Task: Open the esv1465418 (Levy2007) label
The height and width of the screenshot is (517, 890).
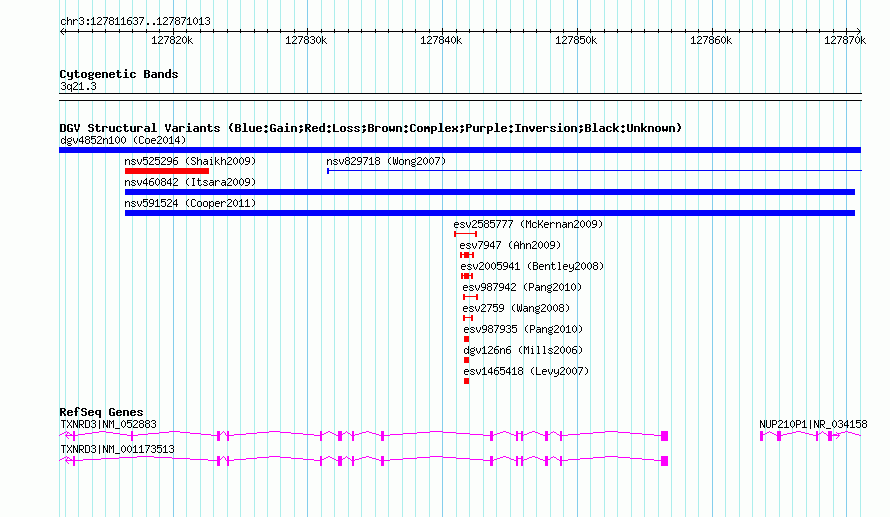Action: 526,371
